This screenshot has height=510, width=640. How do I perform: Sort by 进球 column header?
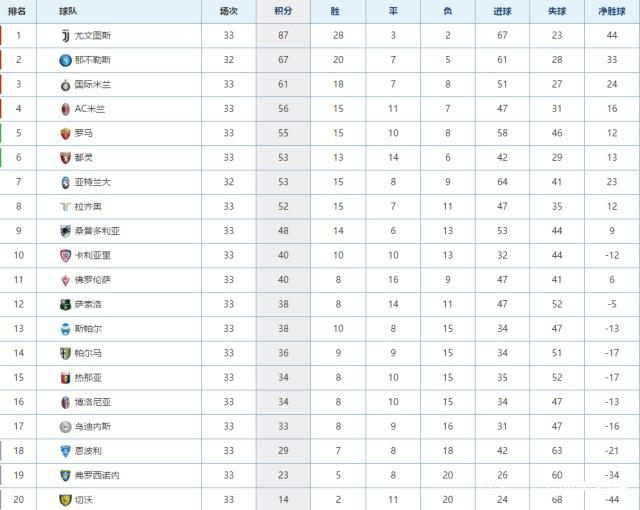502,11
